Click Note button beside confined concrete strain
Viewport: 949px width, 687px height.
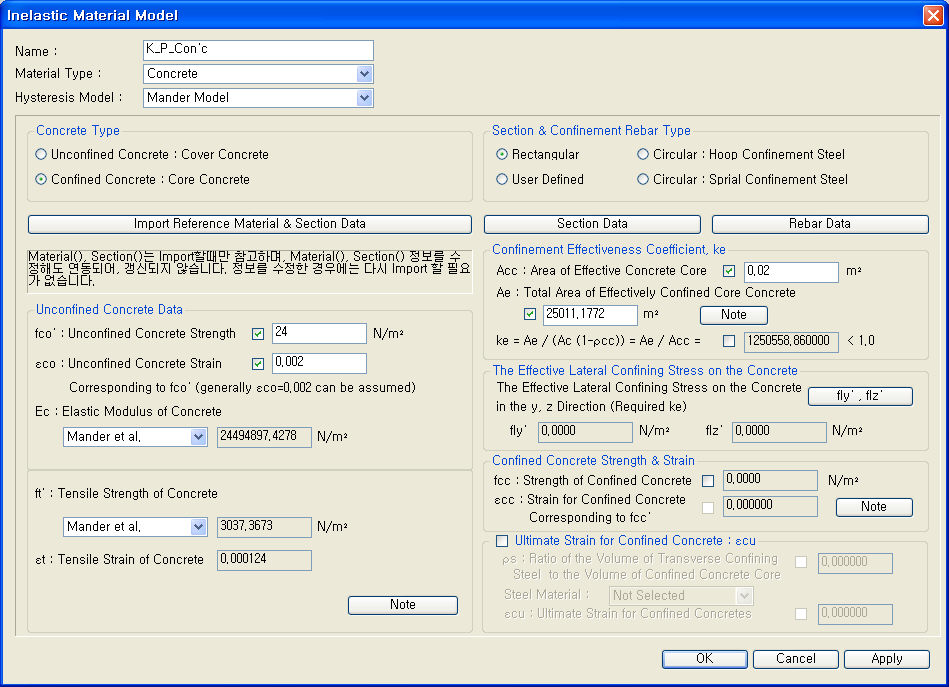(x=874, y=507)
